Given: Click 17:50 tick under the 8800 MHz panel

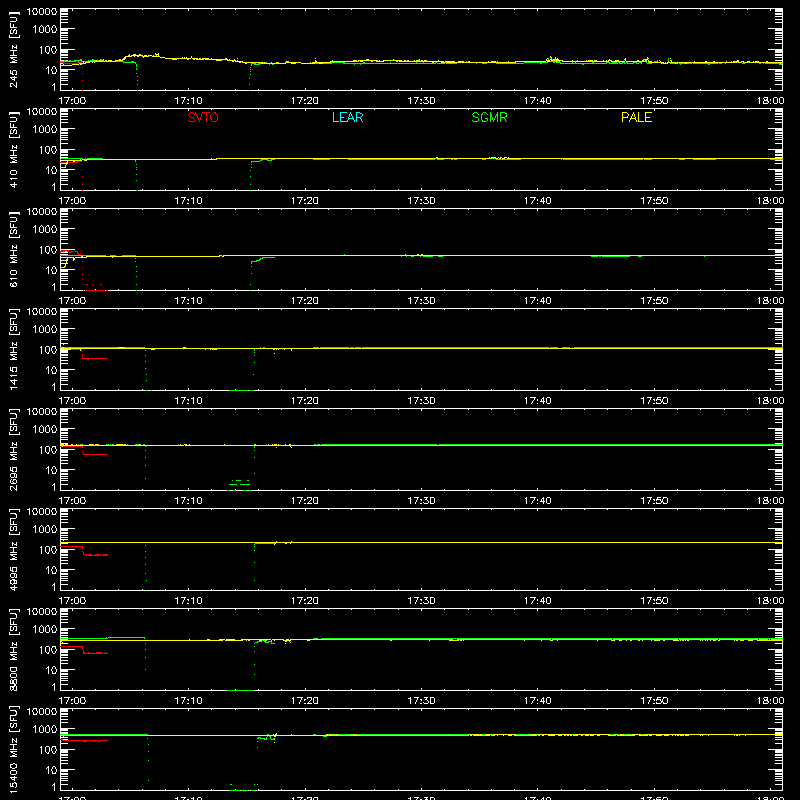Looking at the screenshot, I should coord(654,701).
